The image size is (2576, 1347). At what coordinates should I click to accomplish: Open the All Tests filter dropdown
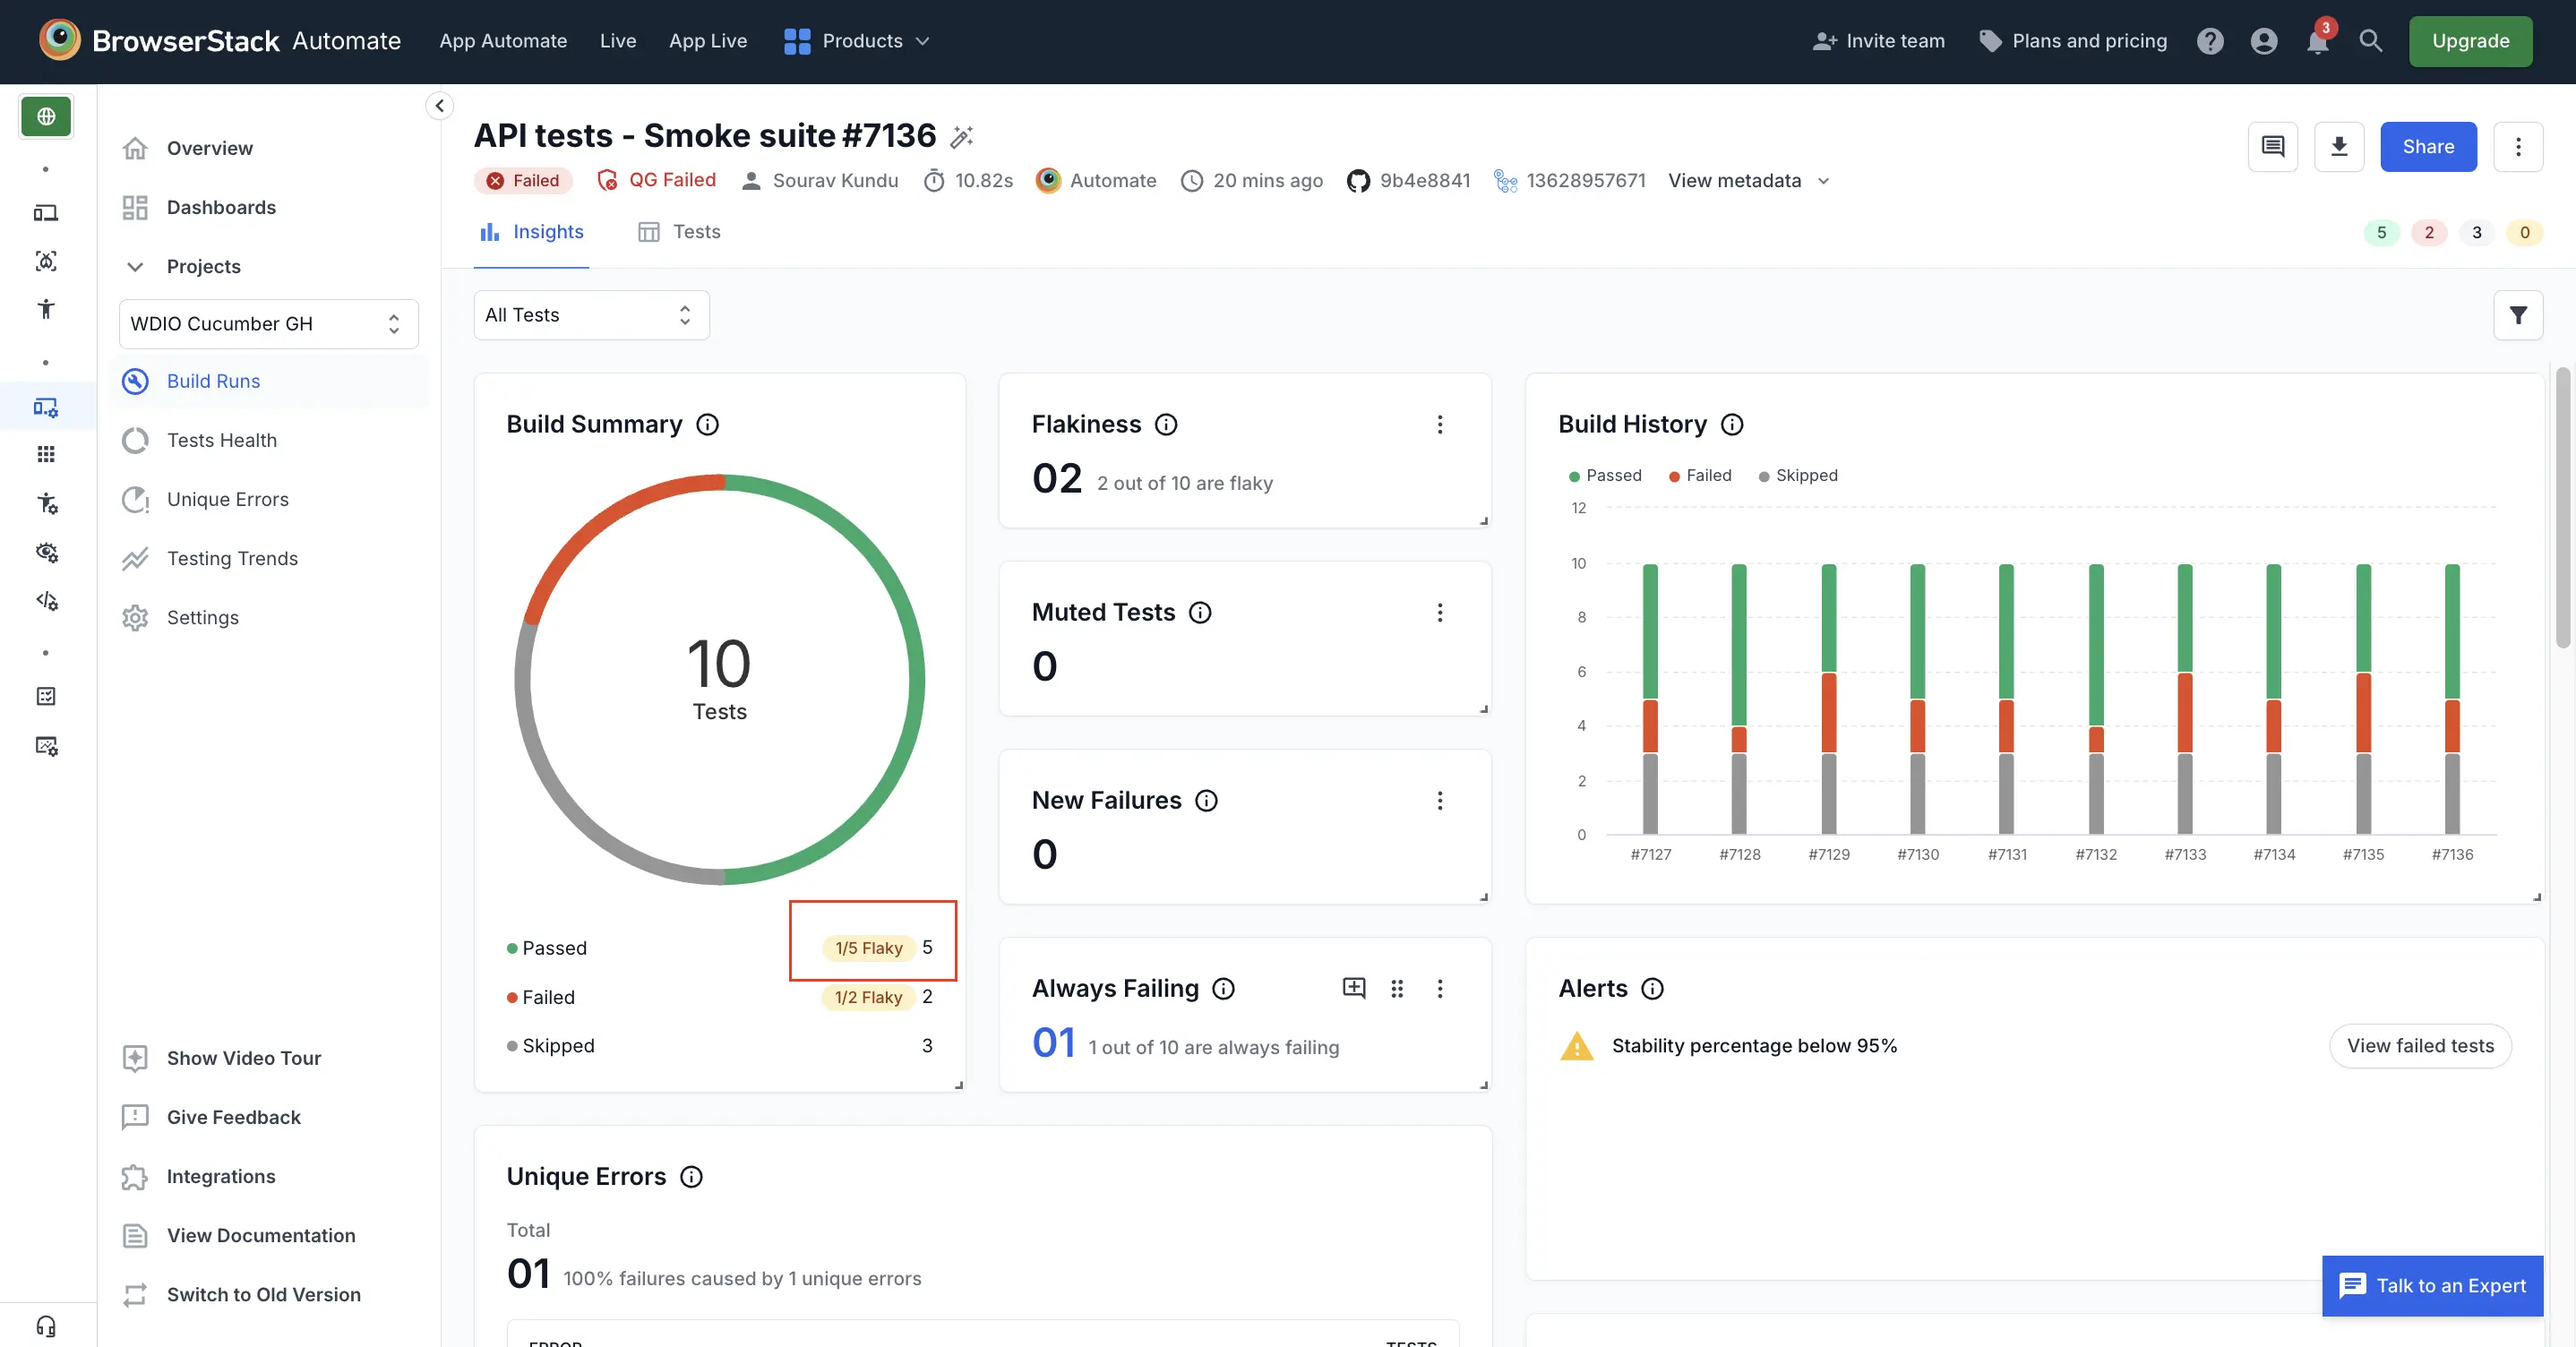tap(591, 315)
